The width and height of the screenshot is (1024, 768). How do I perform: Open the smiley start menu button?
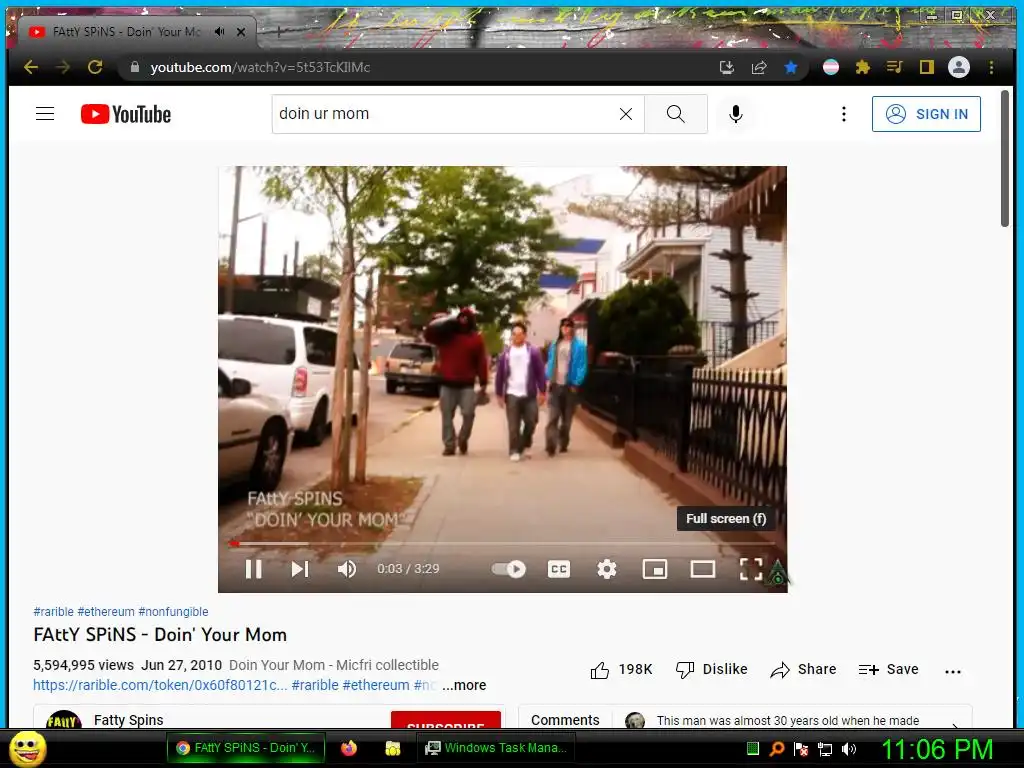click(x=28, y=748)
